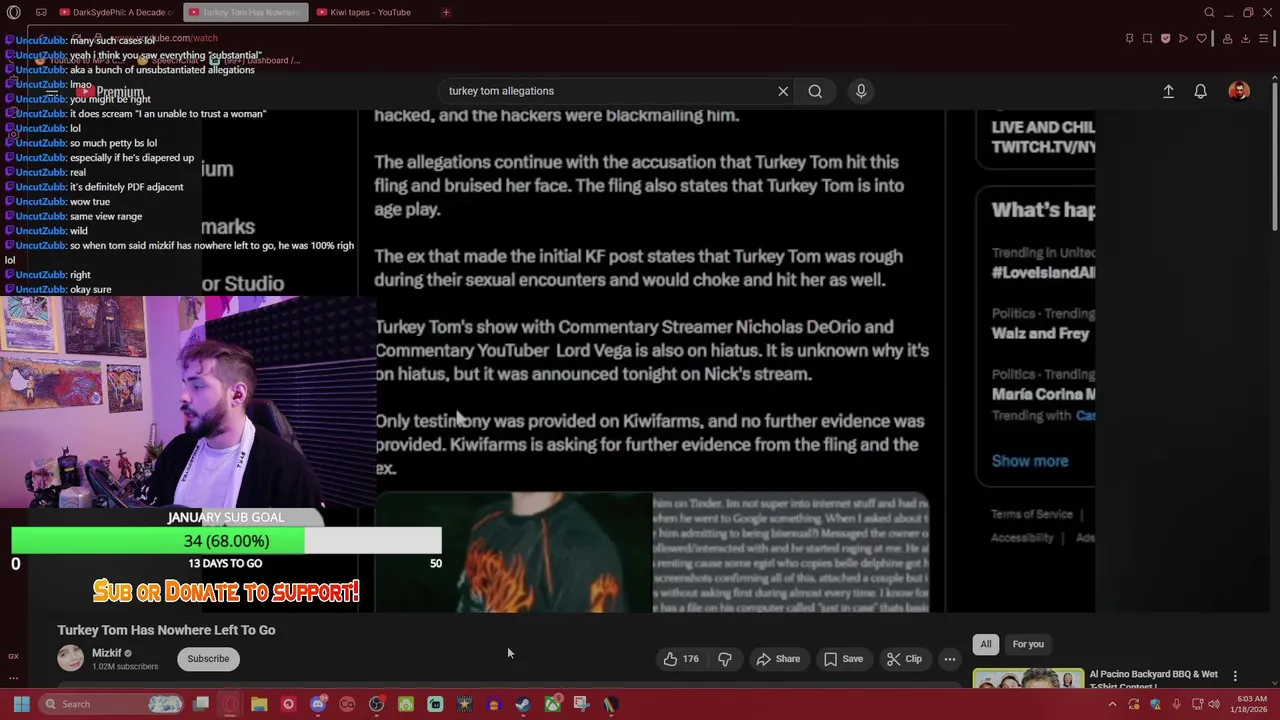Open YouTube create upload icon
The width and height of the screenshot is (1280, 720).
(1168, 91)
